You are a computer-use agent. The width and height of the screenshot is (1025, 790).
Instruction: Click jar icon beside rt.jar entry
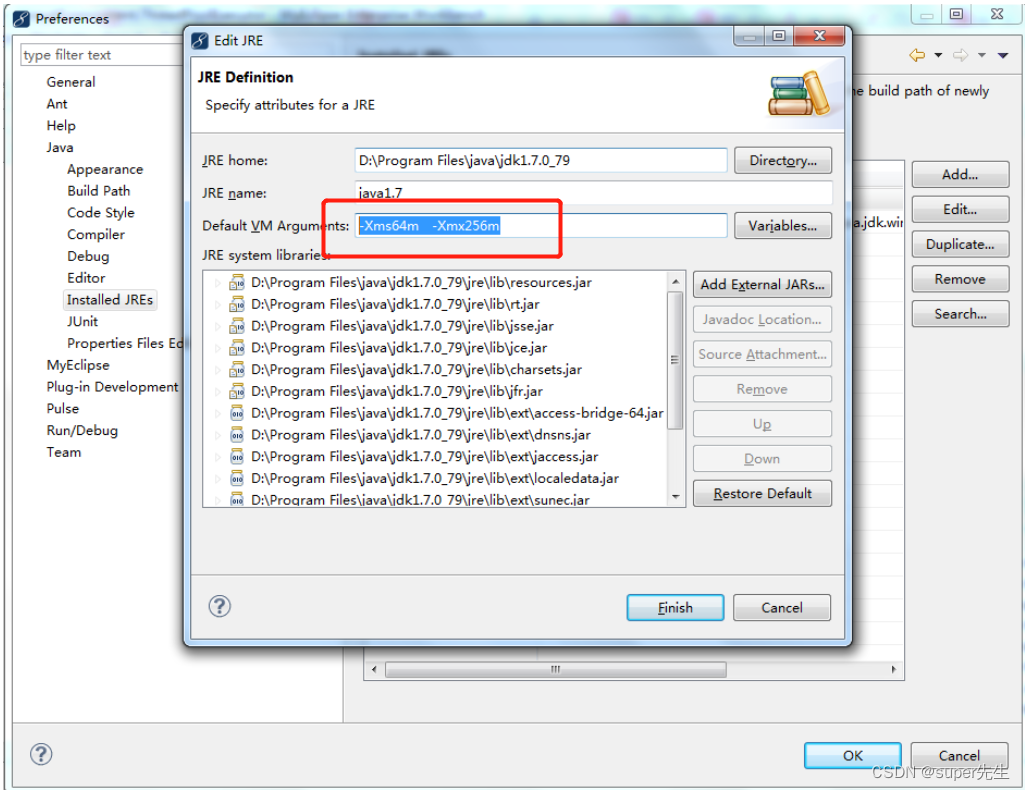[237, 304]
